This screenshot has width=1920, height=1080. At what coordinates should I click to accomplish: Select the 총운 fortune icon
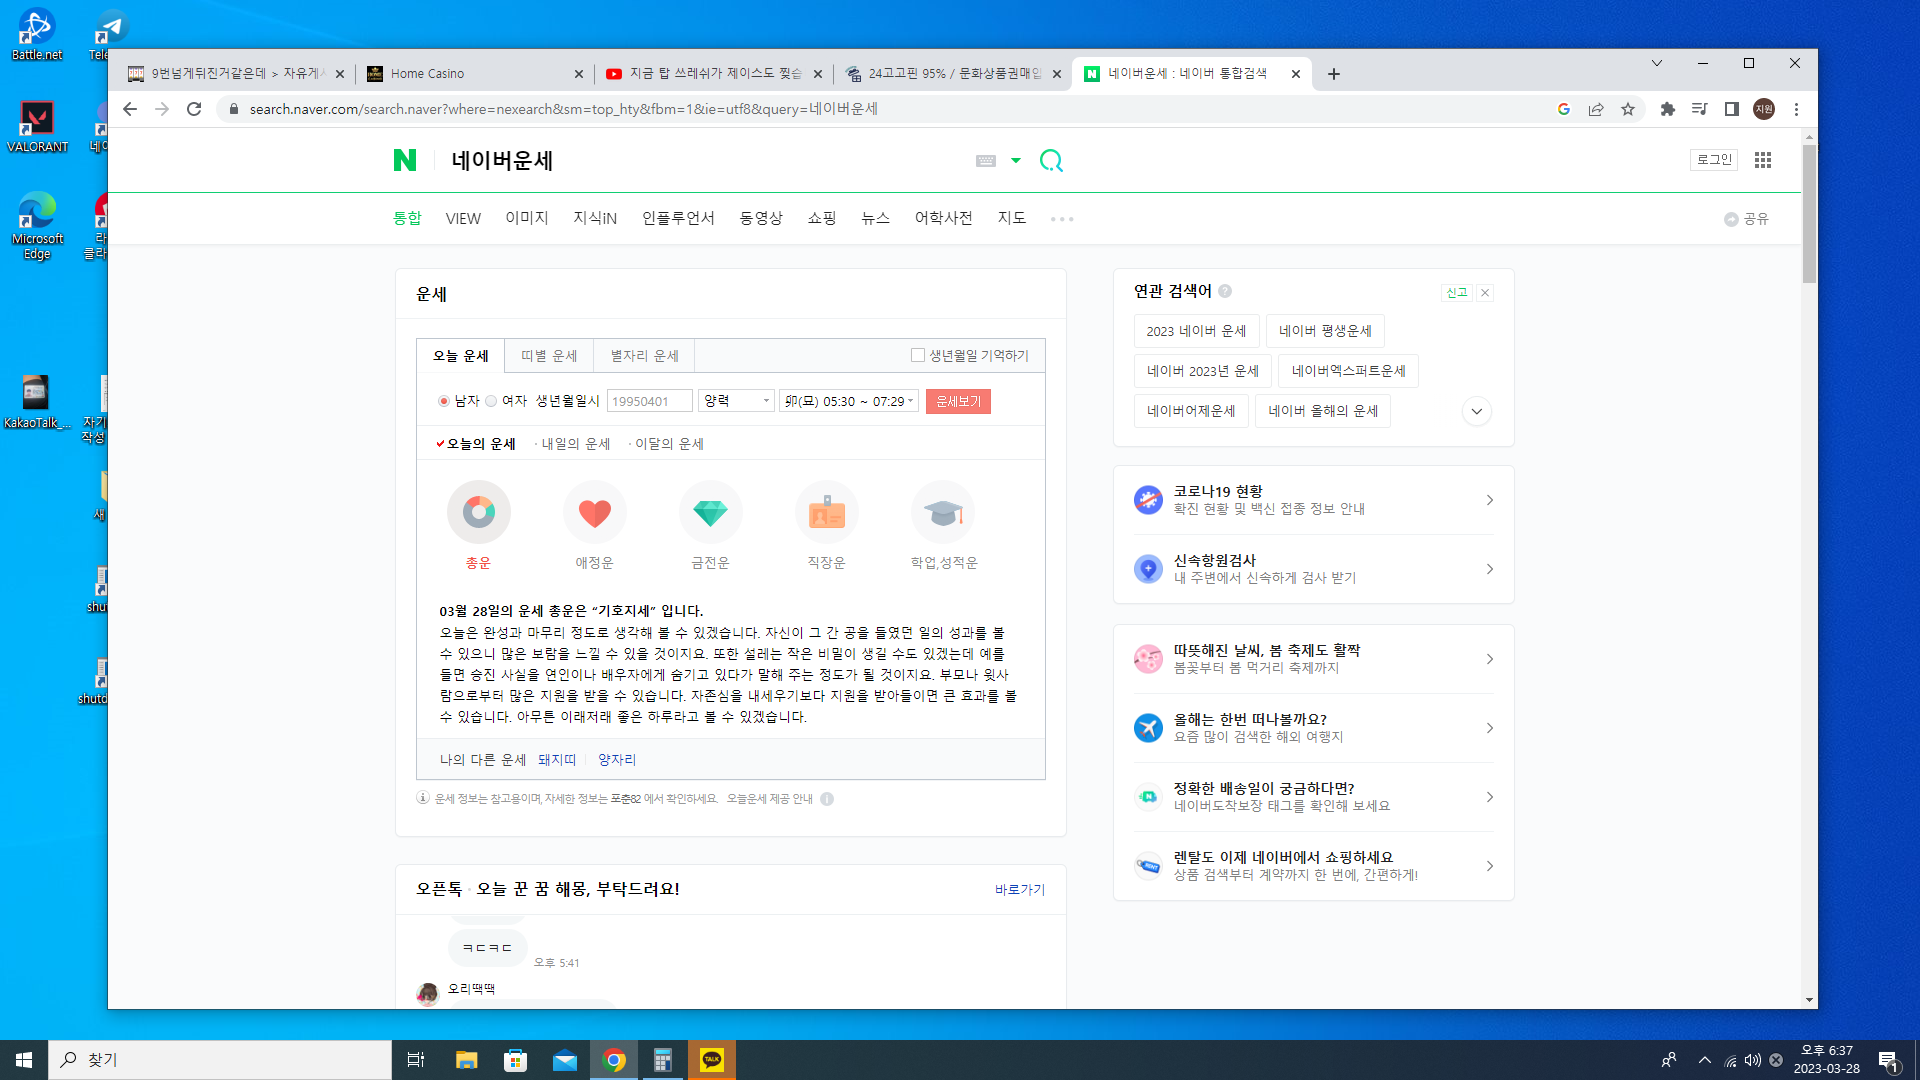tap(478, 512)
